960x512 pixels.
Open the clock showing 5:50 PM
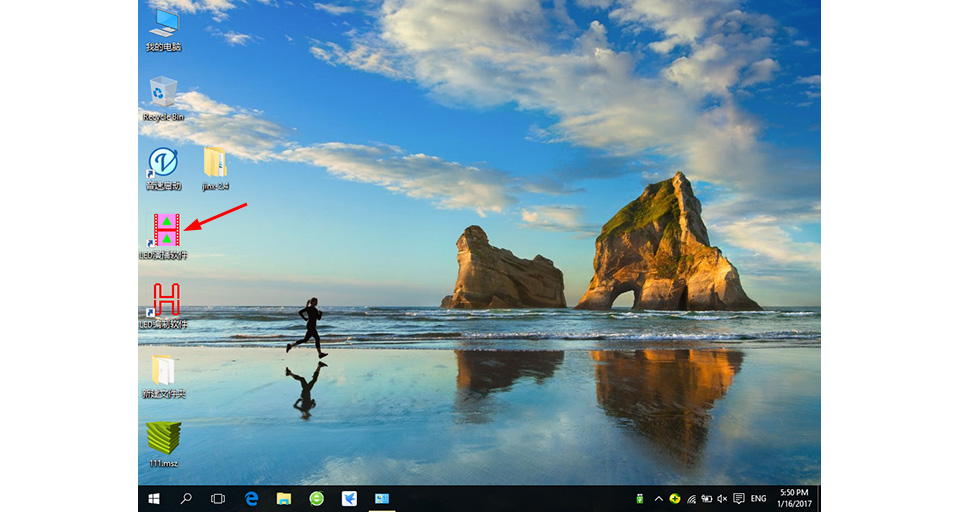tap(794, 498)
